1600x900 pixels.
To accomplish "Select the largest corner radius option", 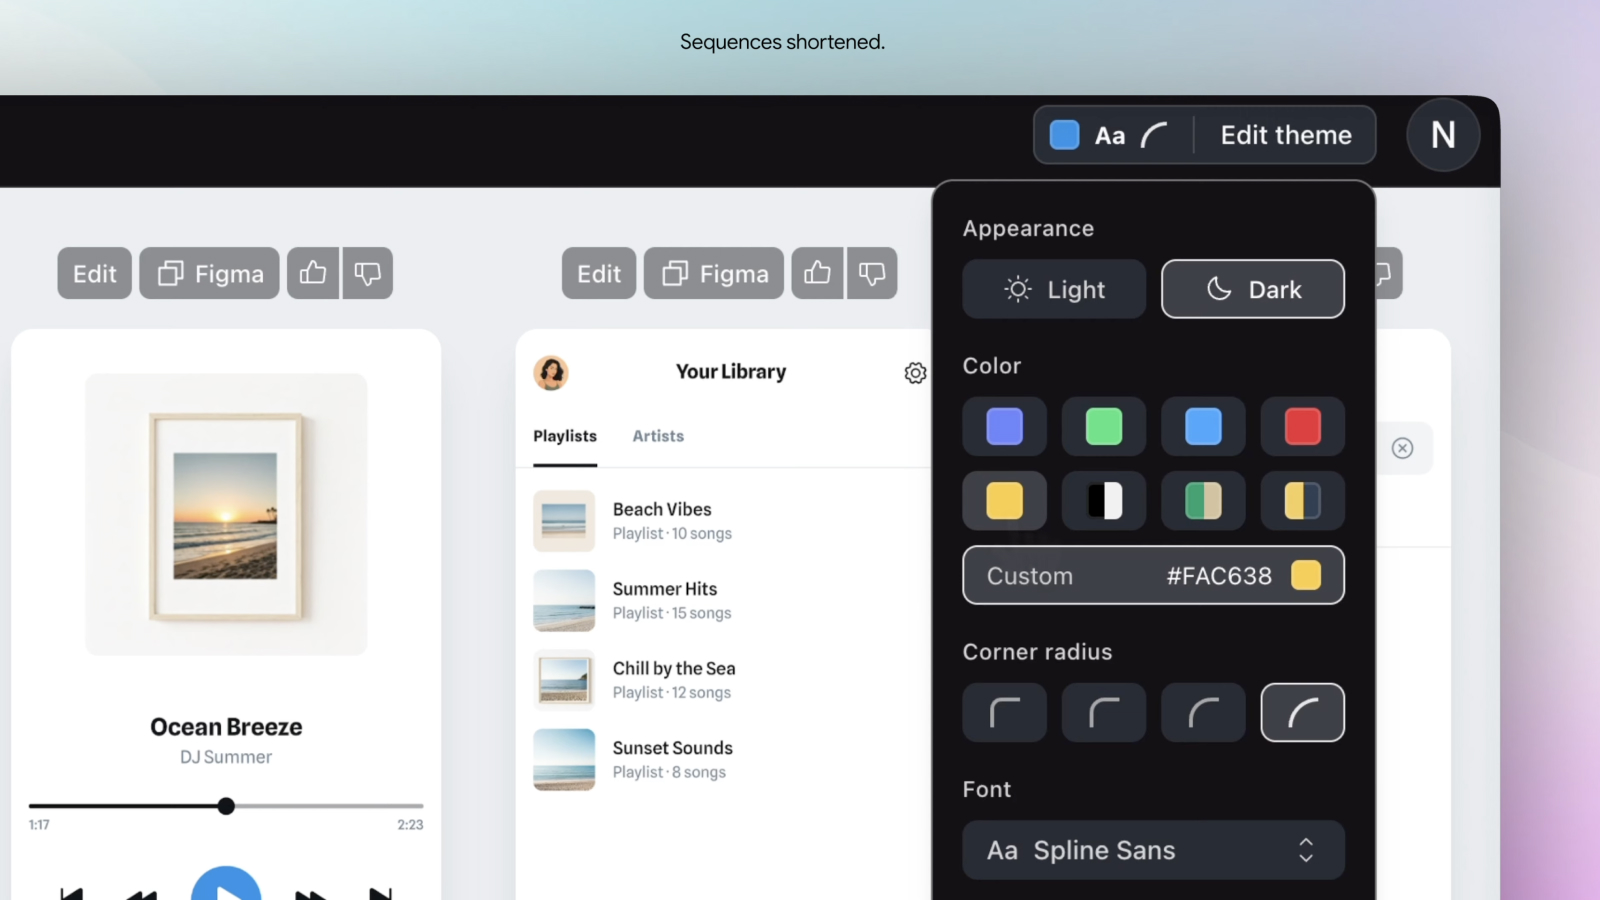I will [x=1302, y=712].
